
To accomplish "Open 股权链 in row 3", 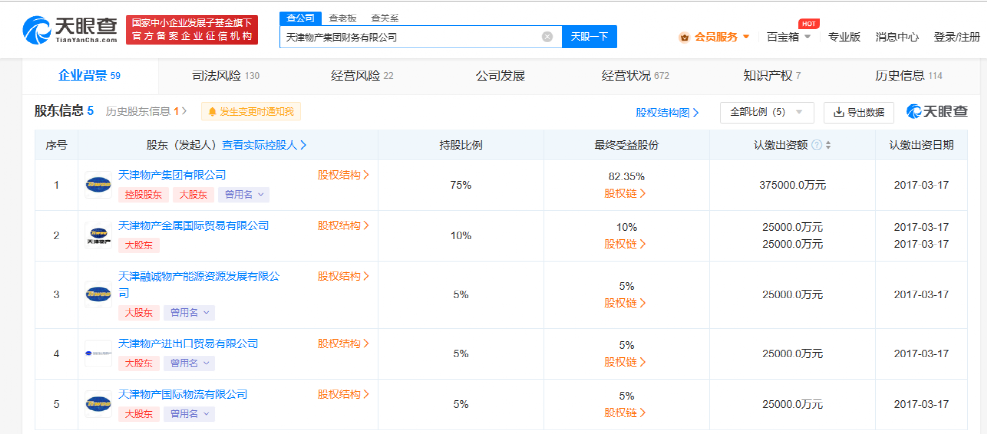I will pos(625,303).
